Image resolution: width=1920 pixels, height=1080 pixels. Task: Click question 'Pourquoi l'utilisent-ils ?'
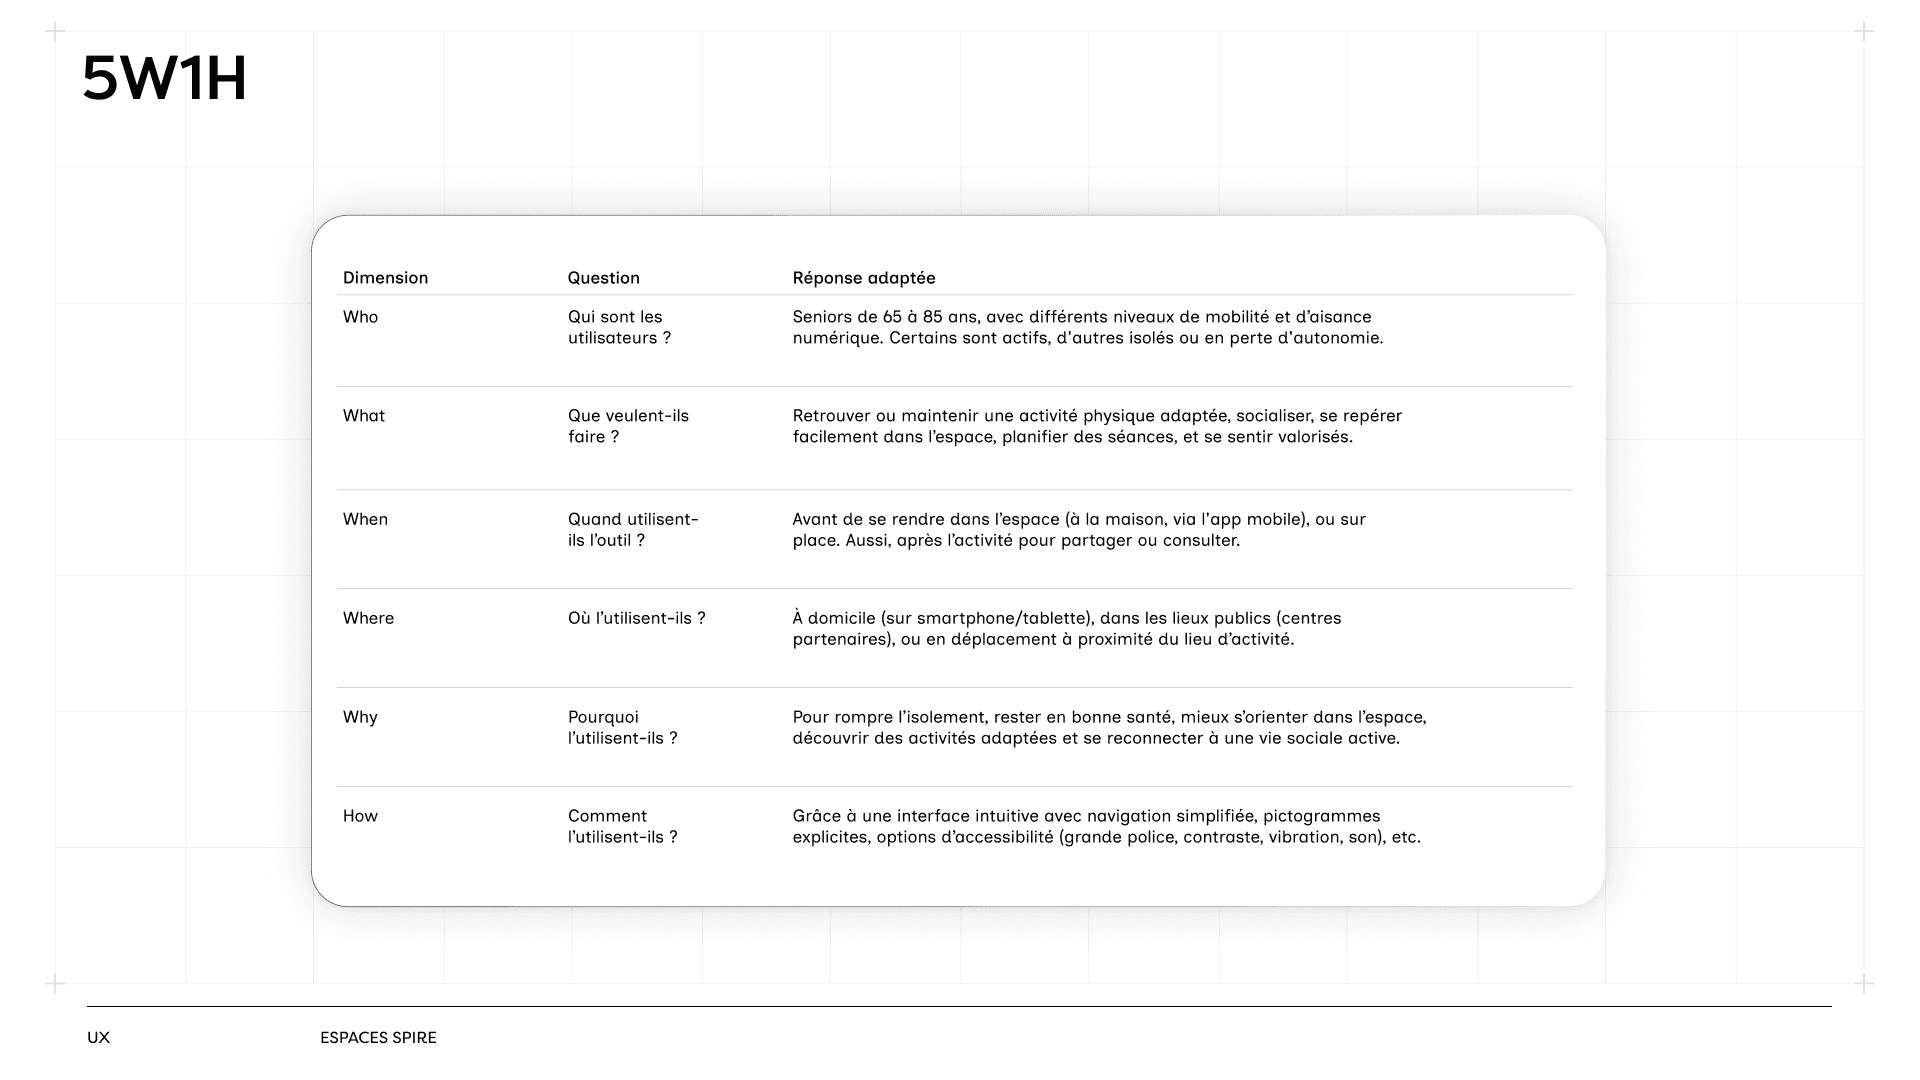[622, 727]
